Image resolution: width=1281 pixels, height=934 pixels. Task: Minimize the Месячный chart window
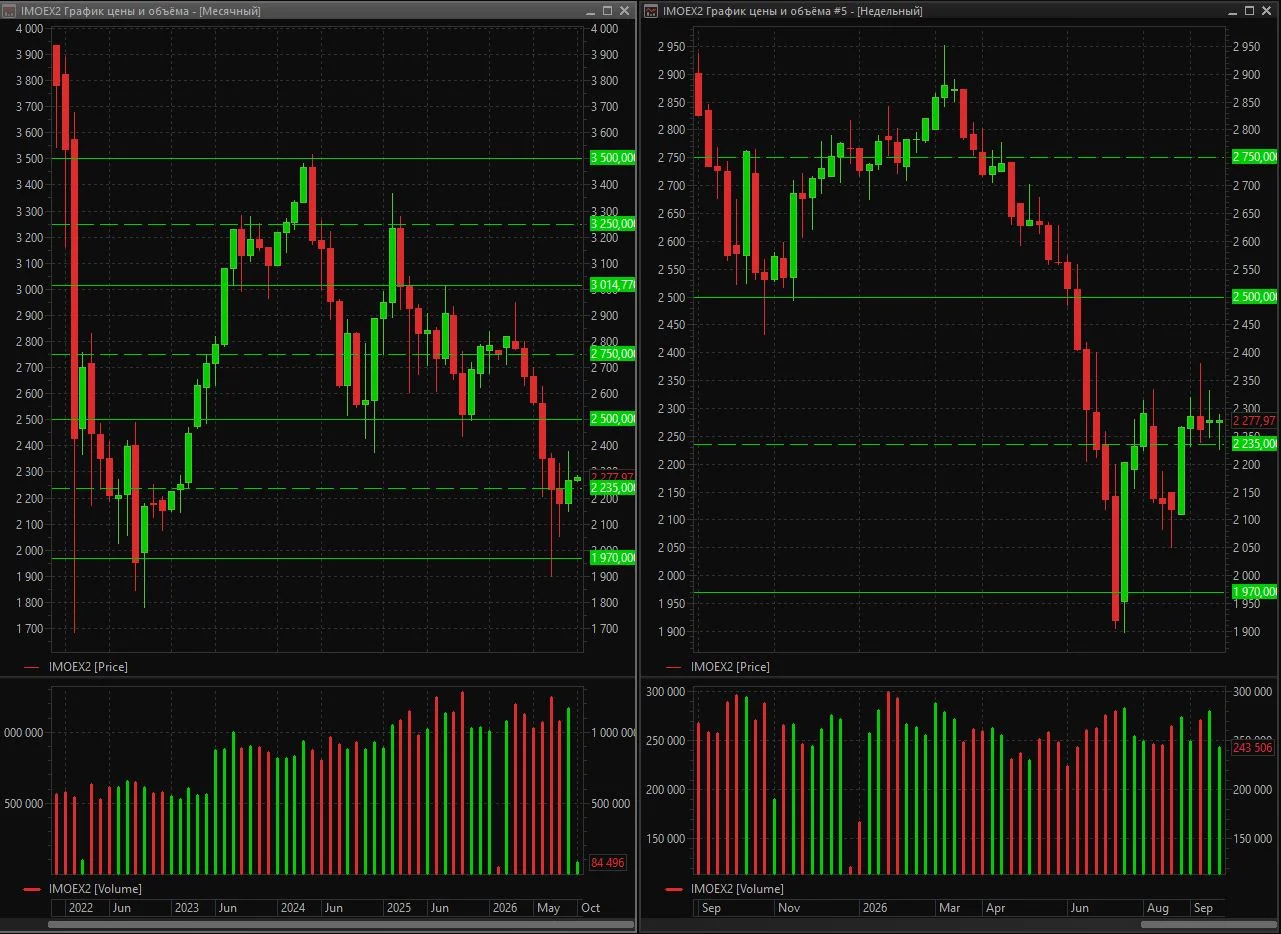[x=591, y=10]
